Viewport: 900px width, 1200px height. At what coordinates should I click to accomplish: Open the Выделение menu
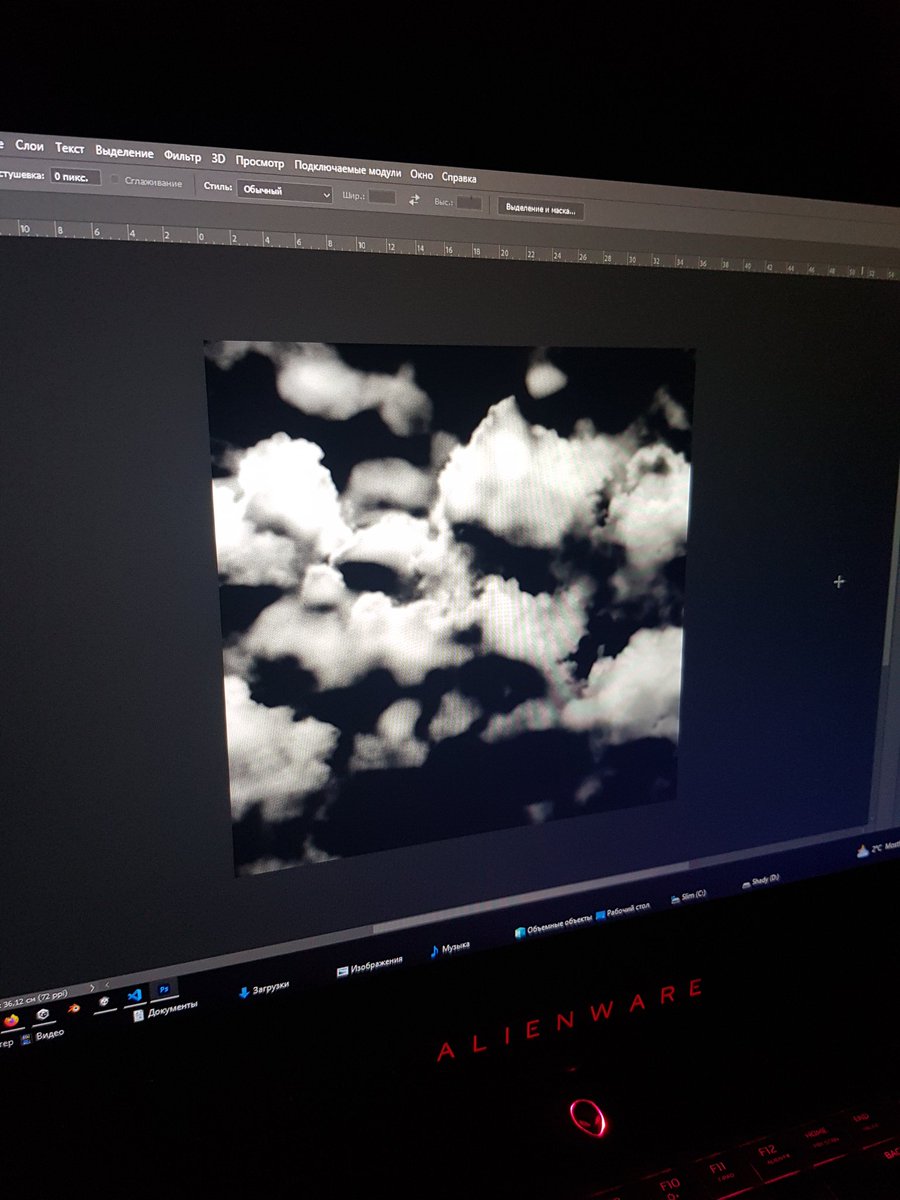(x=124, y=152)
